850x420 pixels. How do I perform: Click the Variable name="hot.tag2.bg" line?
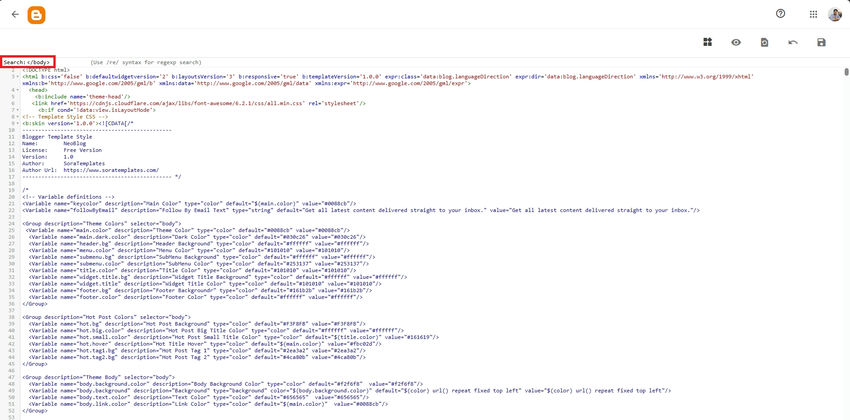[x=197, y=357]
